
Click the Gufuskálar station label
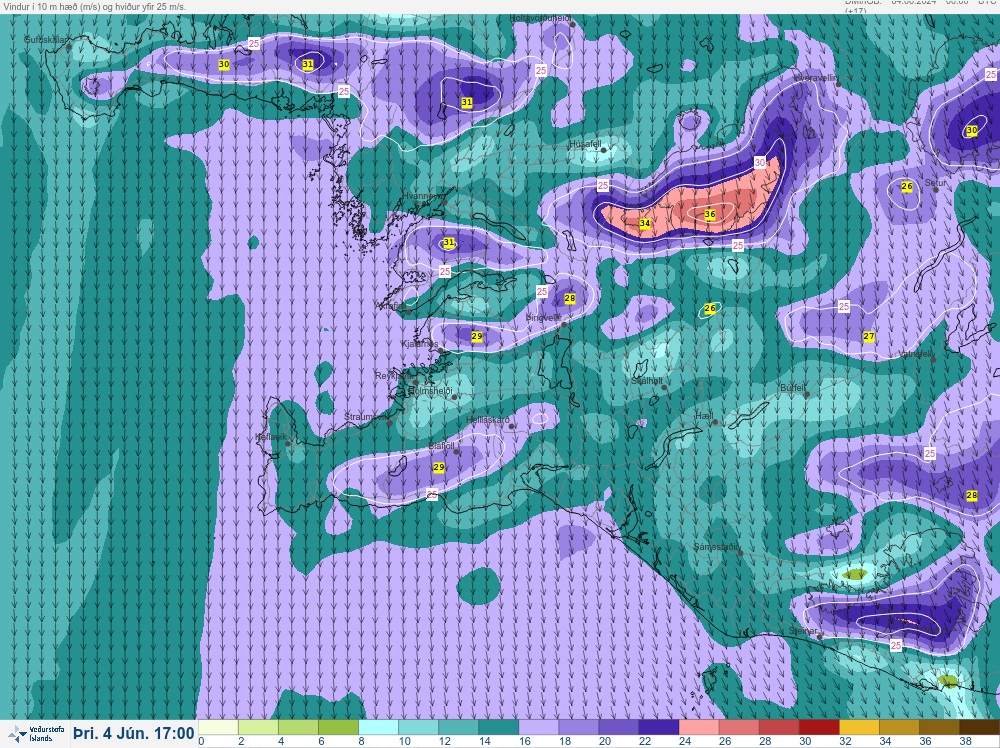pos(46,40)
